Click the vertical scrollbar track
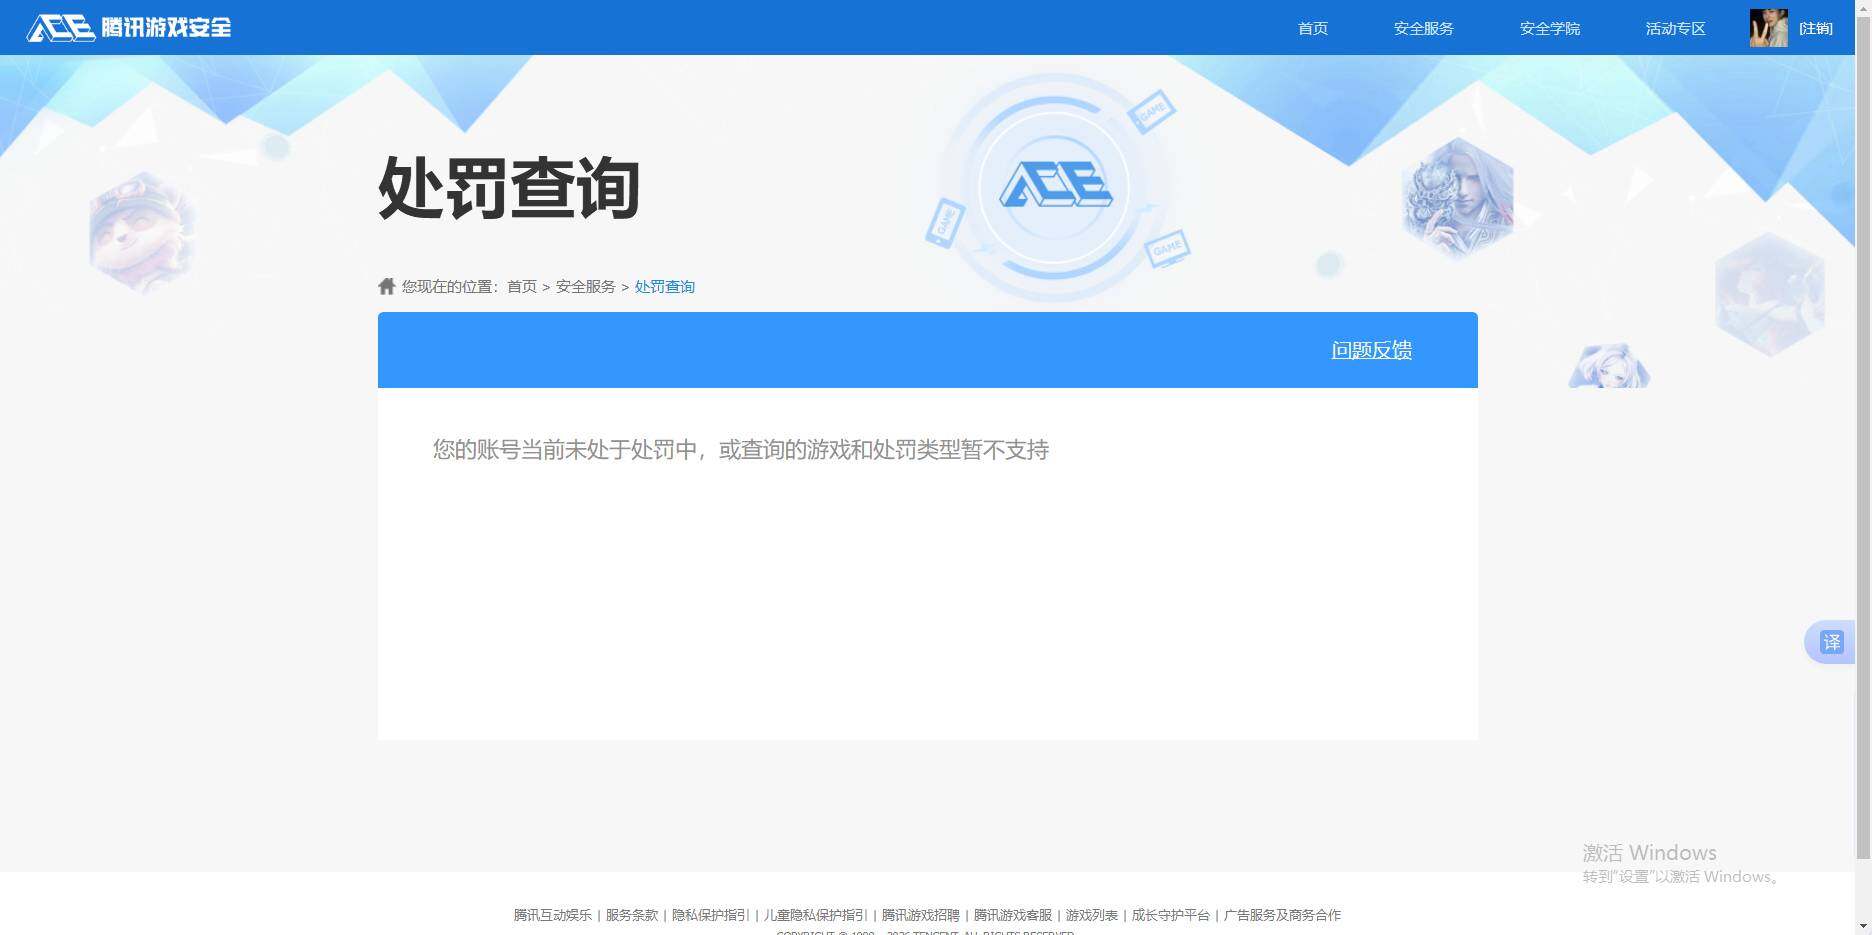Image resolution: width=1872 pixels, height=935 pixels. click(x=1864, y=500)
